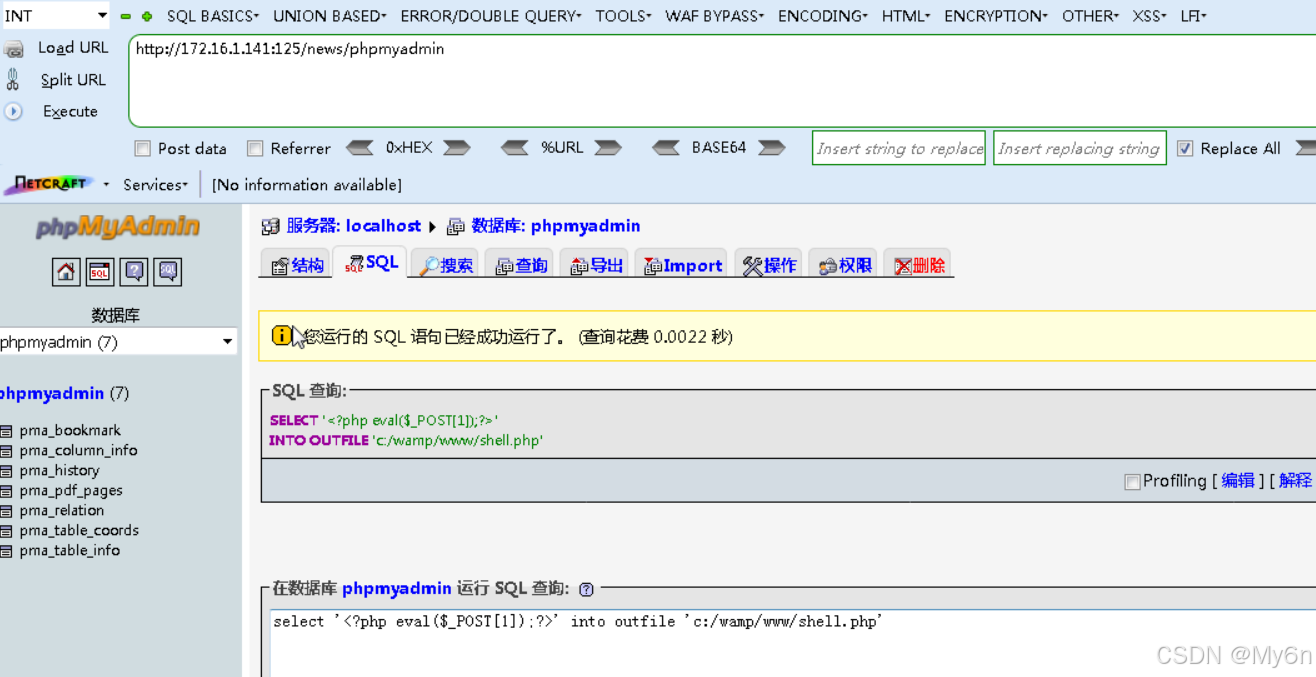This screenshot has height=677, width=1316.
Task: Click the 服务器: localhost breadcrumb link
Action: coord(354,226)
